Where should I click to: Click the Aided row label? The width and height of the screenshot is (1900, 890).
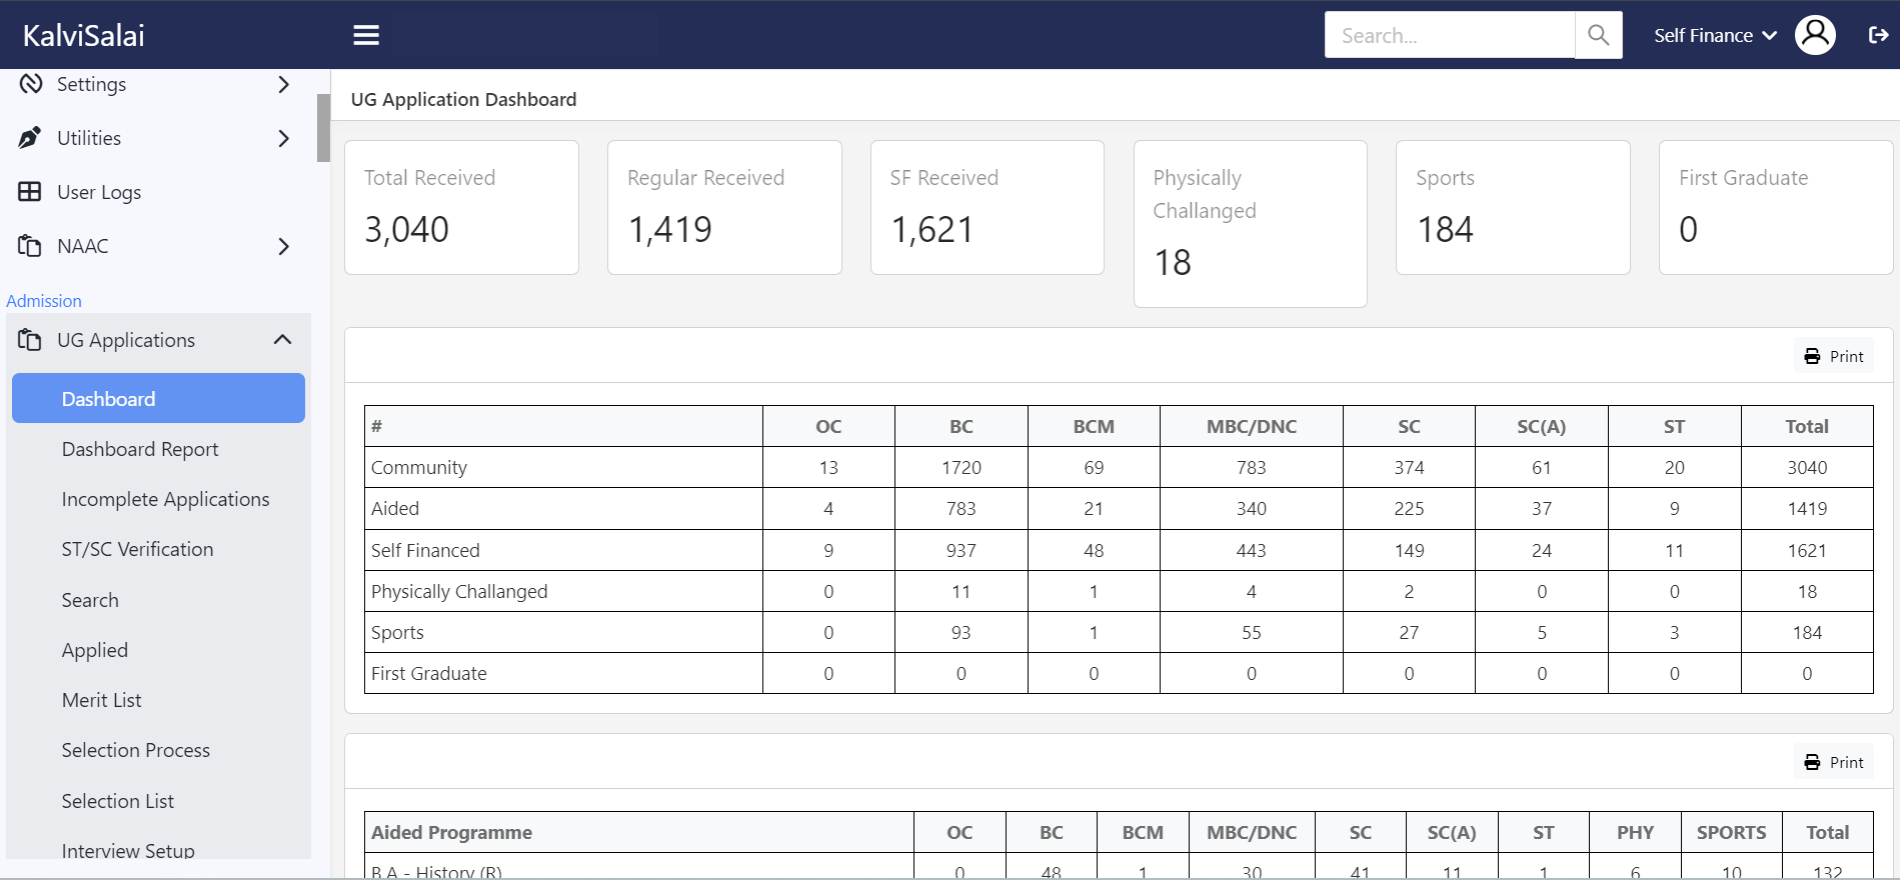pyautogui.click(x=395, y=508)
